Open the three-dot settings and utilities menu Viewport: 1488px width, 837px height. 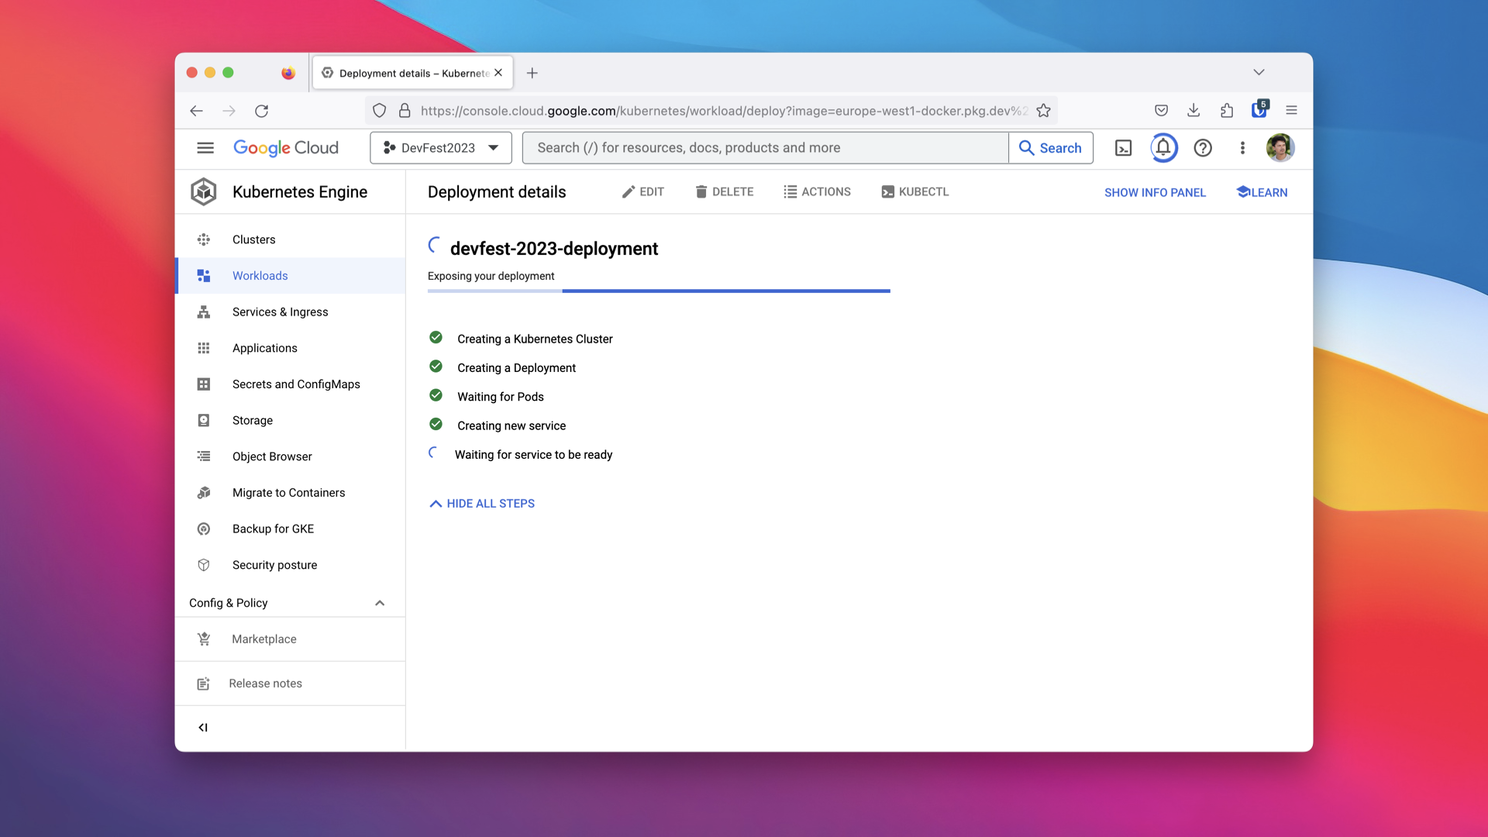(x=1243, y=148)
